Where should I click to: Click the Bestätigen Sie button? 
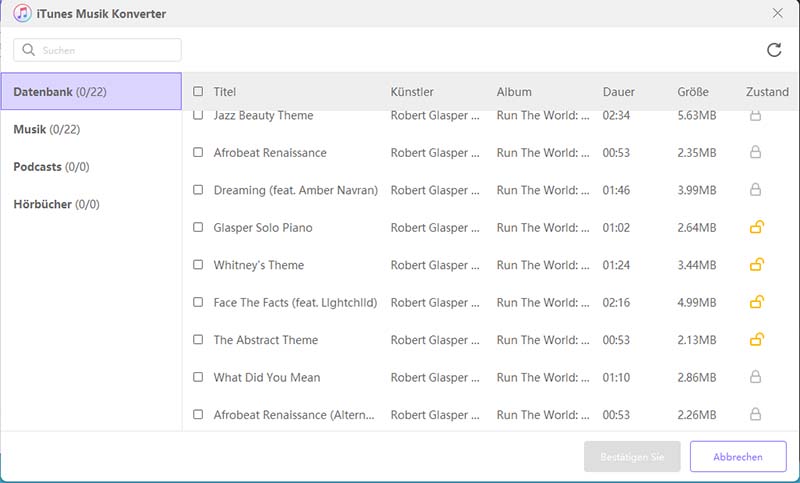pos(632,456)
